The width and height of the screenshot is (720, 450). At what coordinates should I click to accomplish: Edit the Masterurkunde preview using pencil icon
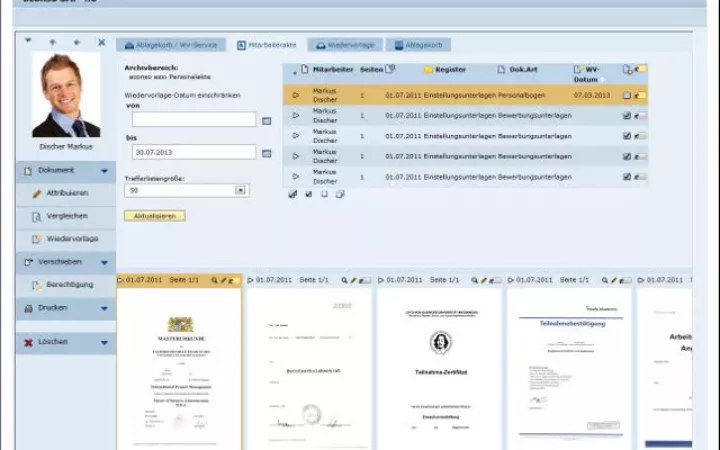point(223,280)
